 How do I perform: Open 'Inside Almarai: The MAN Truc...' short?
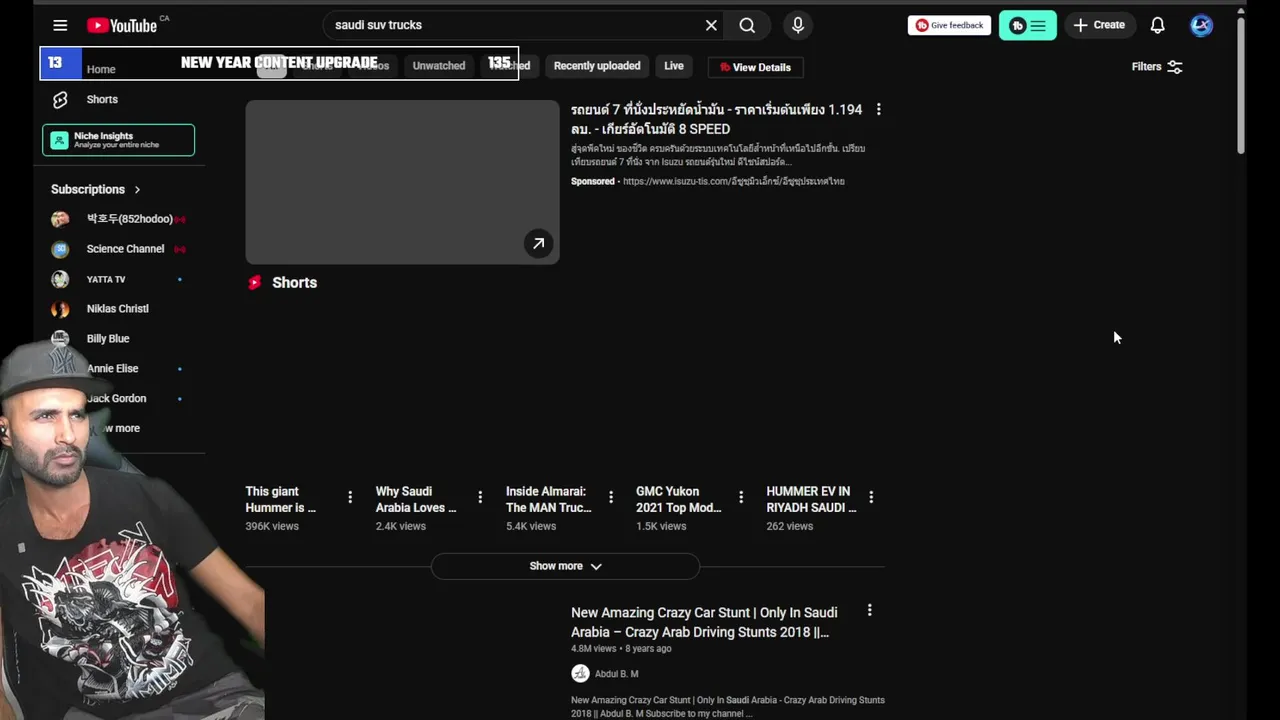549,499
